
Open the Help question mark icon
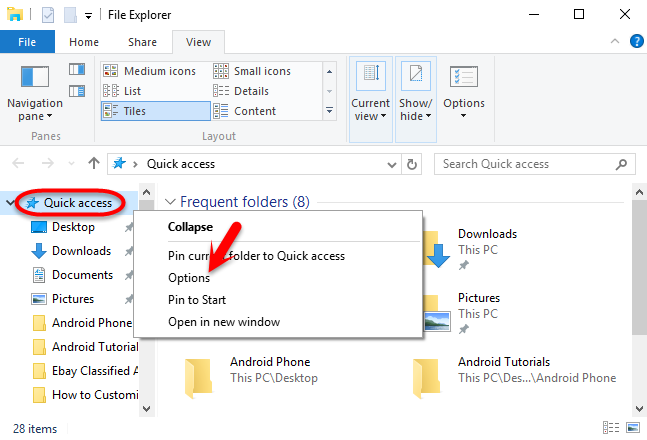(x=636, y=43)
